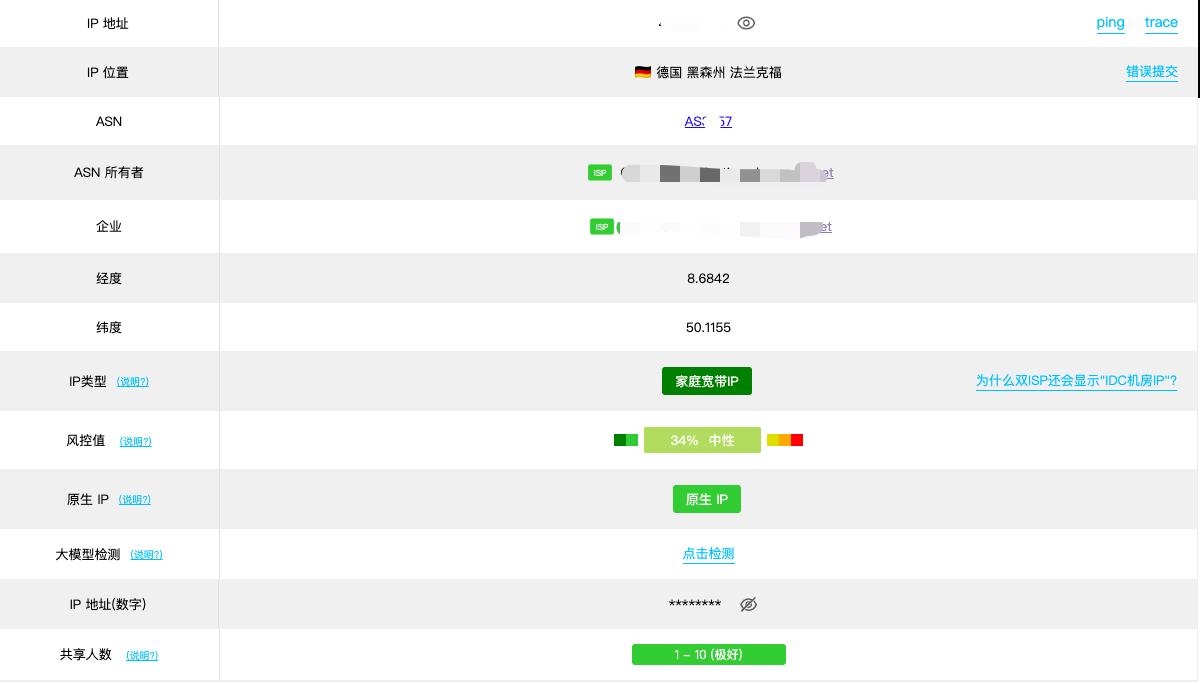Click the 经度 row label

[109, 278]
